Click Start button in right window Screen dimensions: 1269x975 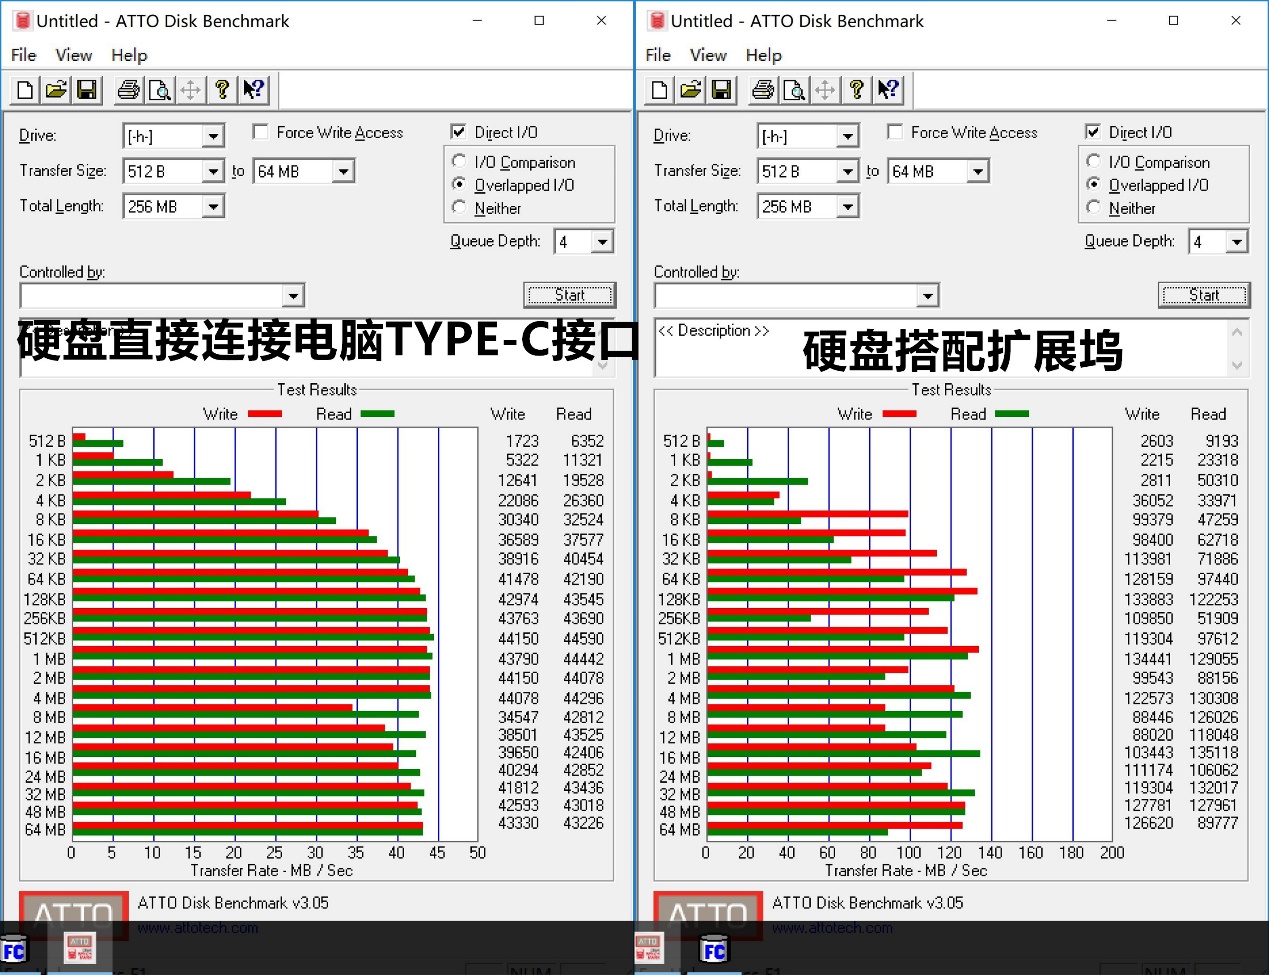pos(1204,295)
